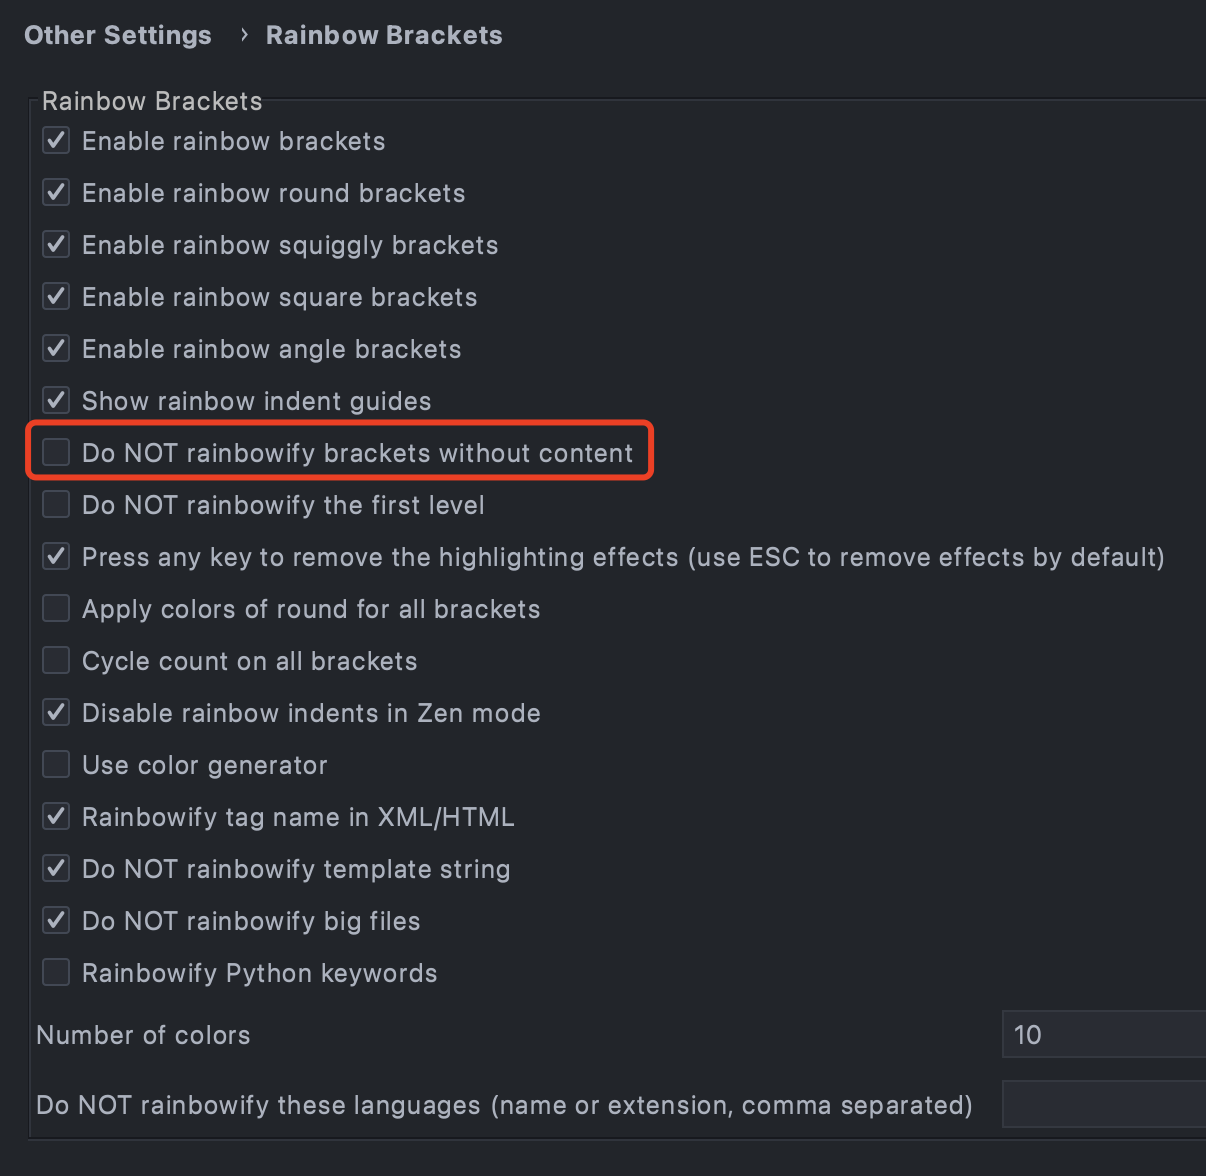Disable rainbow indents in Zen mode setting
This screenshot has width=1206, height=1176.
(x=56, y=712)
